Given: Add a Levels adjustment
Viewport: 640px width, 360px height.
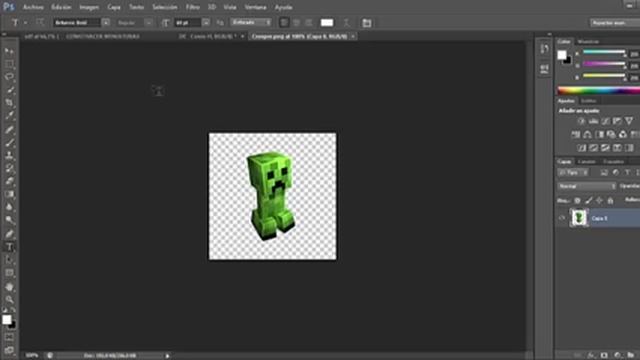Looking at the screenshot, I should 593,121.
